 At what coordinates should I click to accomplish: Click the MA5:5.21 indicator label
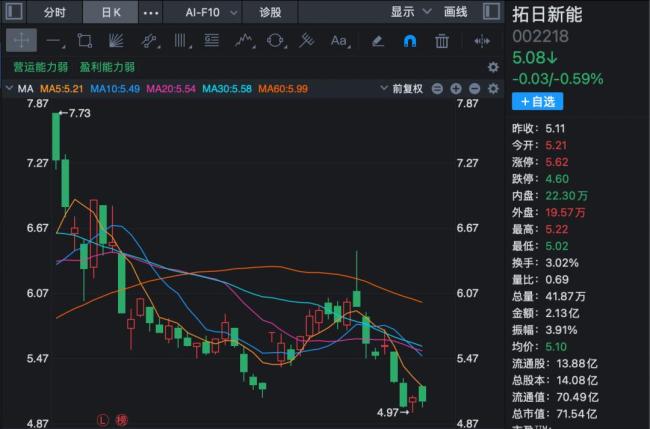(61, 88)
